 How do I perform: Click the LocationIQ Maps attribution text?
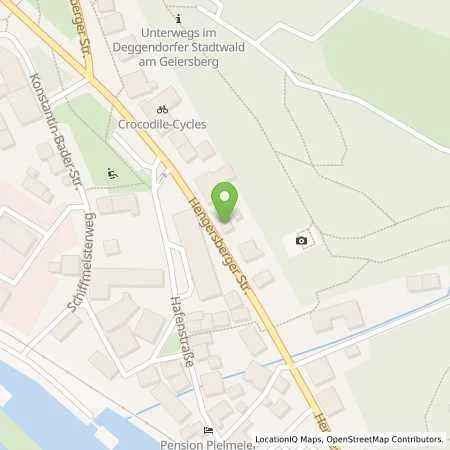[289, 439]
